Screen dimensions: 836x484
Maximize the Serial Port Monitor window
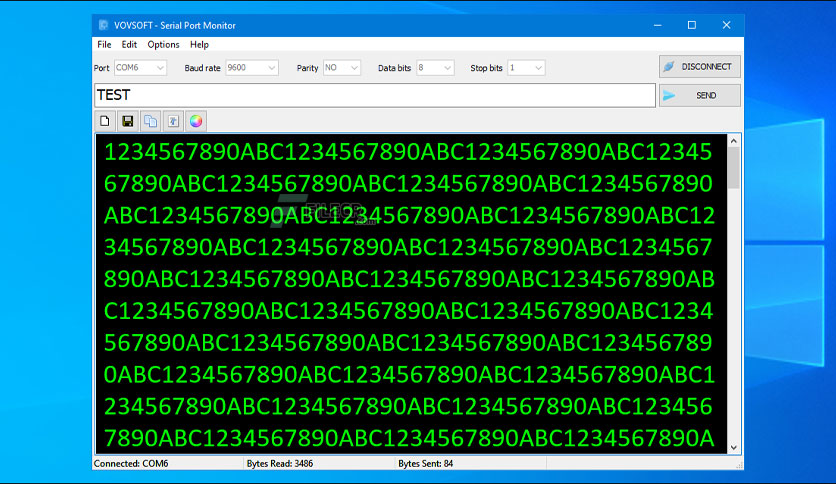click(692, 25)
